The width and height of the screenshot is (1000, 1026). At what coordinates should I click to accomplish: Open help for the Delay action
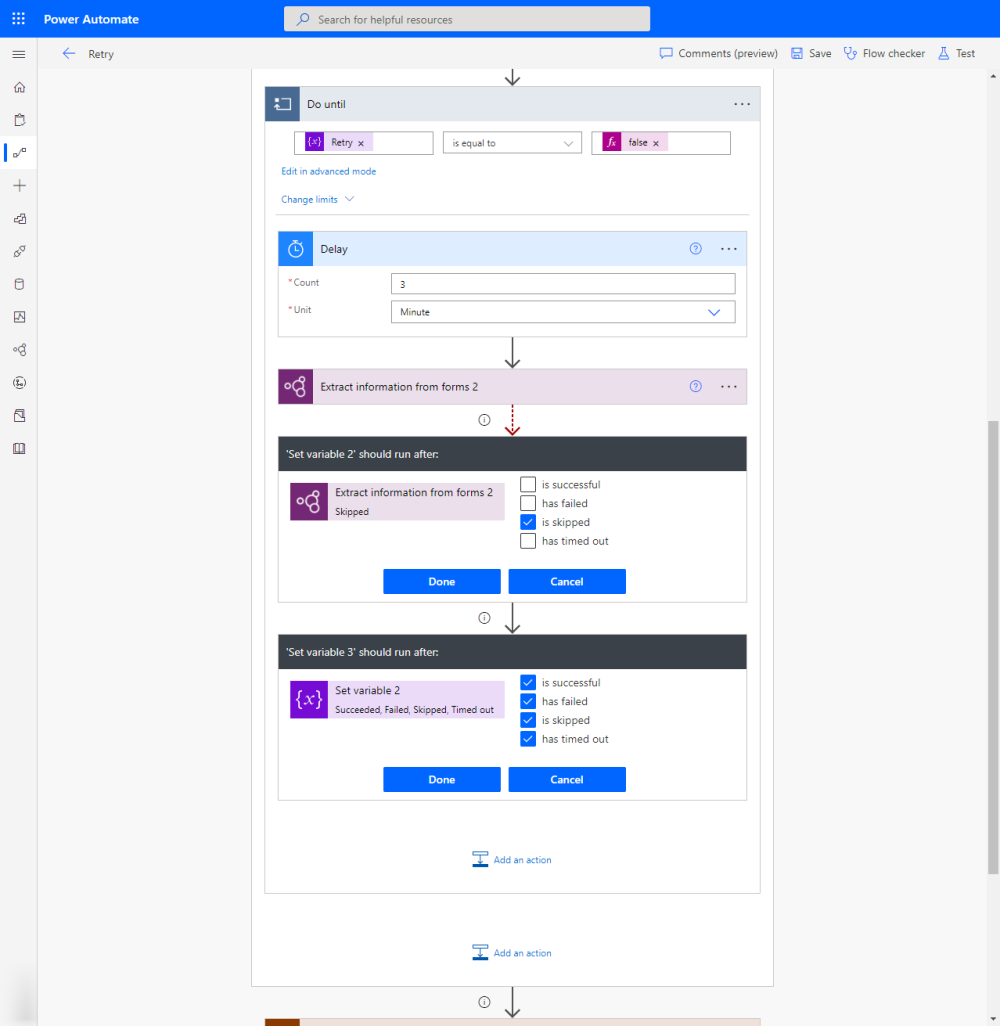[x=696, y=249]
